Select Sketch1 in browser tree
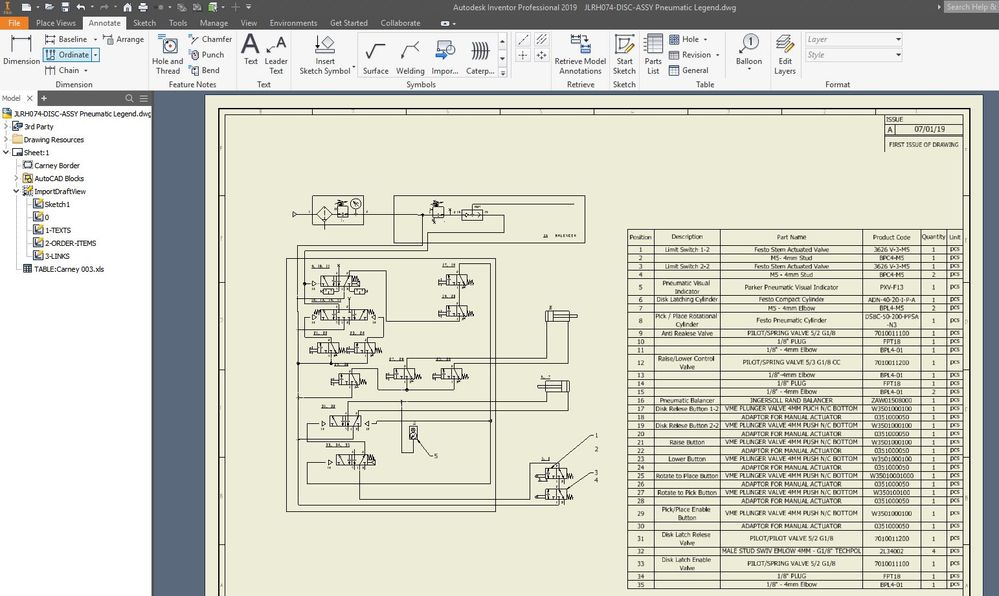 tap(51, 204)
